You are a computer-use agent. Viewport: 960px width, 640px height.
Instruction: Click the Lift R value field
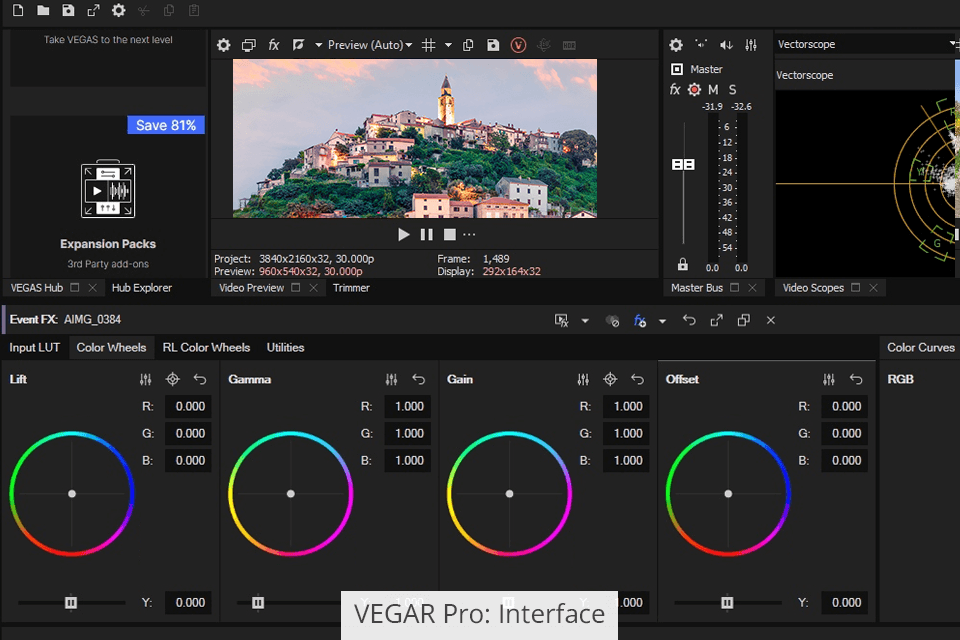189,406
